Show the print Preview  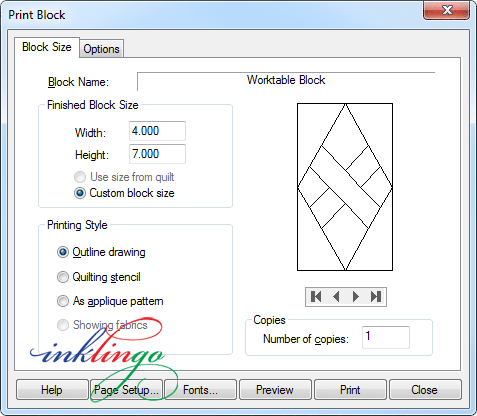pyautogui.click(x=275, y=390)
